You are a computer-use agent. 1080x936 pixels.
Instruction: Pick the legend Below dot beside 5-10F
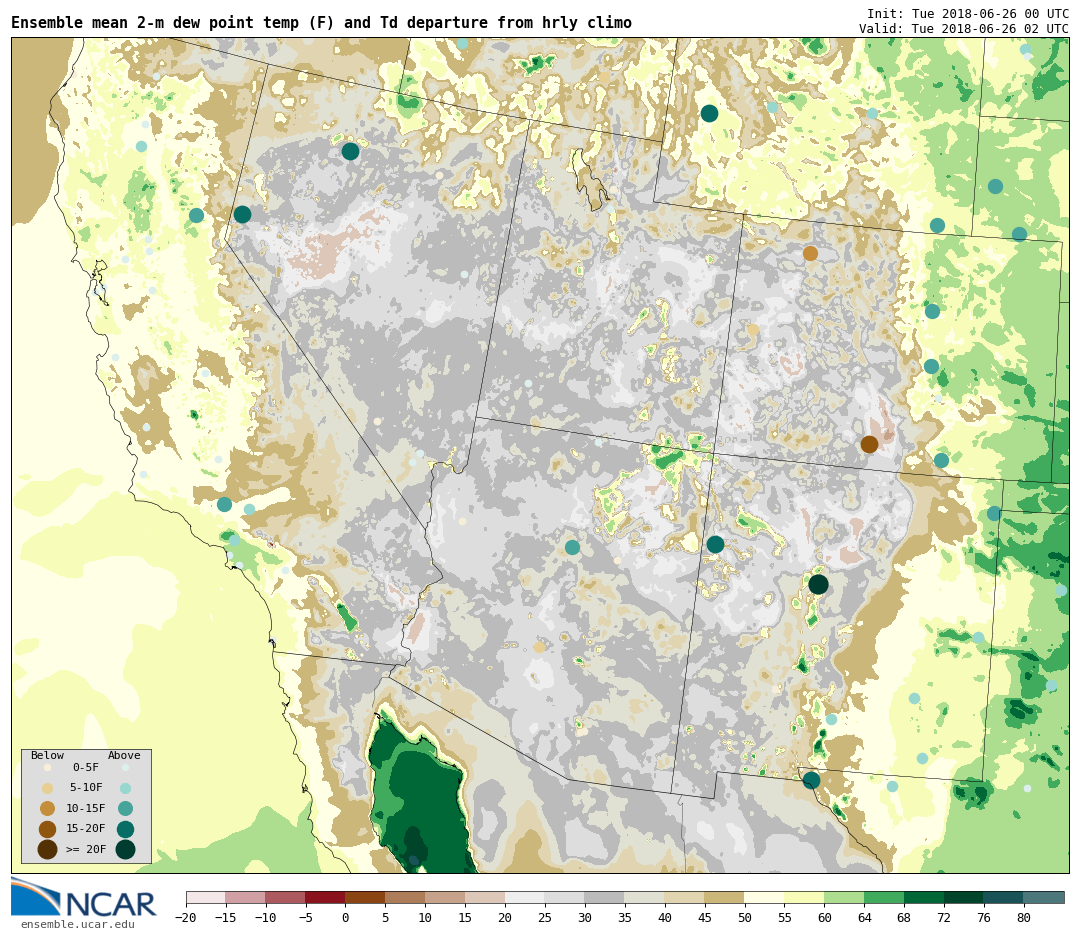pos(48,788)
